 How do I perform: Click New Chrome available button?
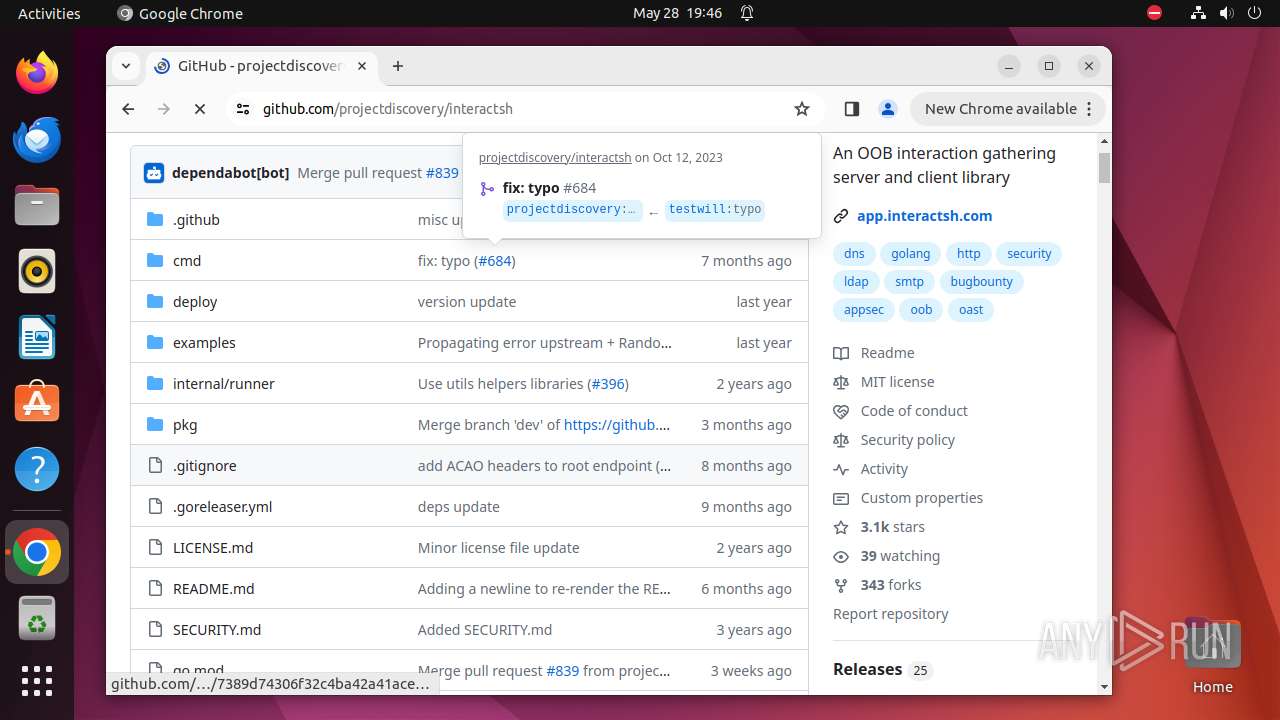pos(1007,109)
